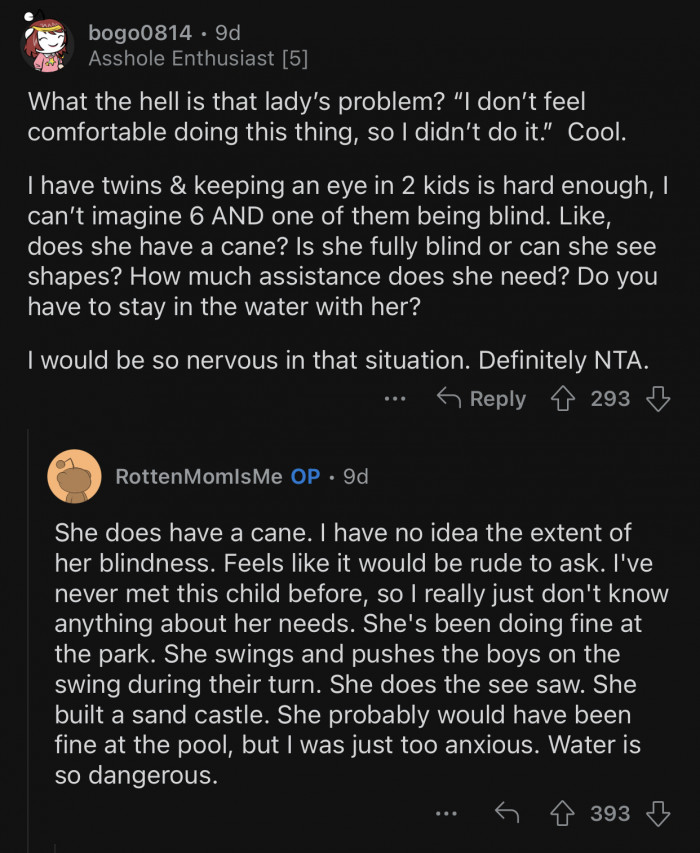Viewport: 700px width, 853px height.
Task: Click the 293 vote count
Action: 611,398
